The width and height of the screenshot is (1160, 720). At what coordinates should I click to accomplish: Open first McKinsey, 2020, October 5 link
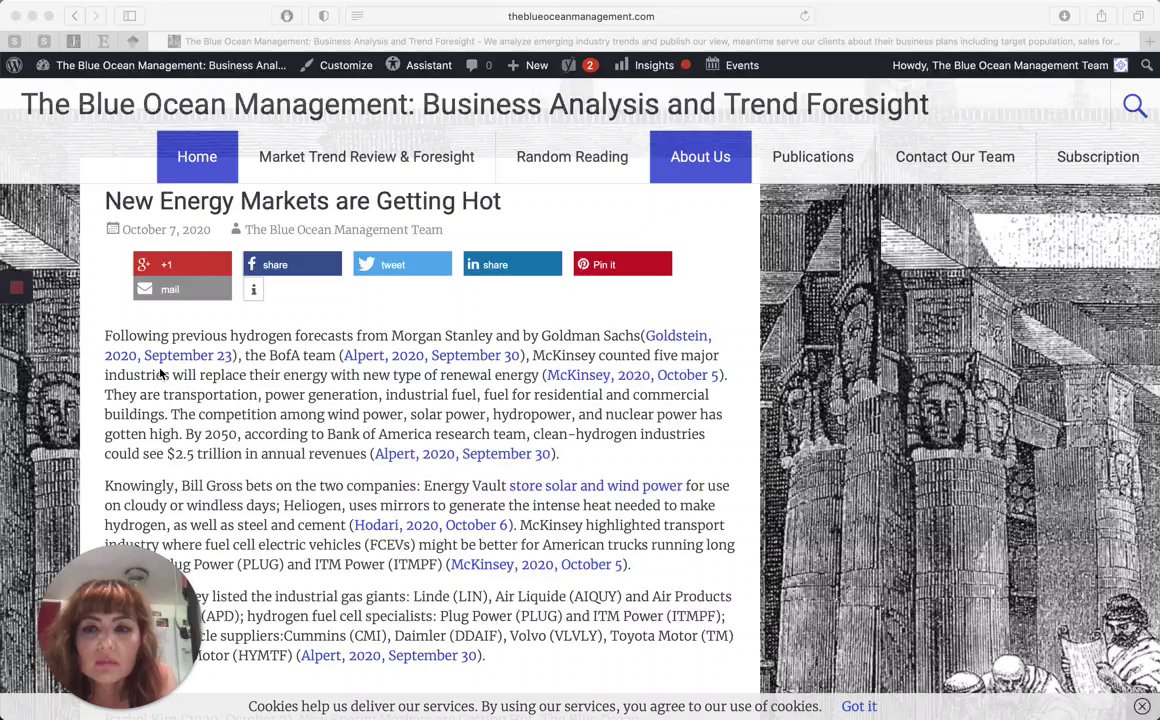(633, 375)
